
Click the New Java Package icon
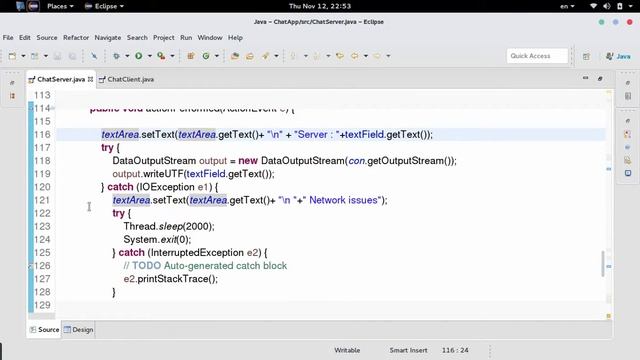pyautogui.click(x=191, y=56)
